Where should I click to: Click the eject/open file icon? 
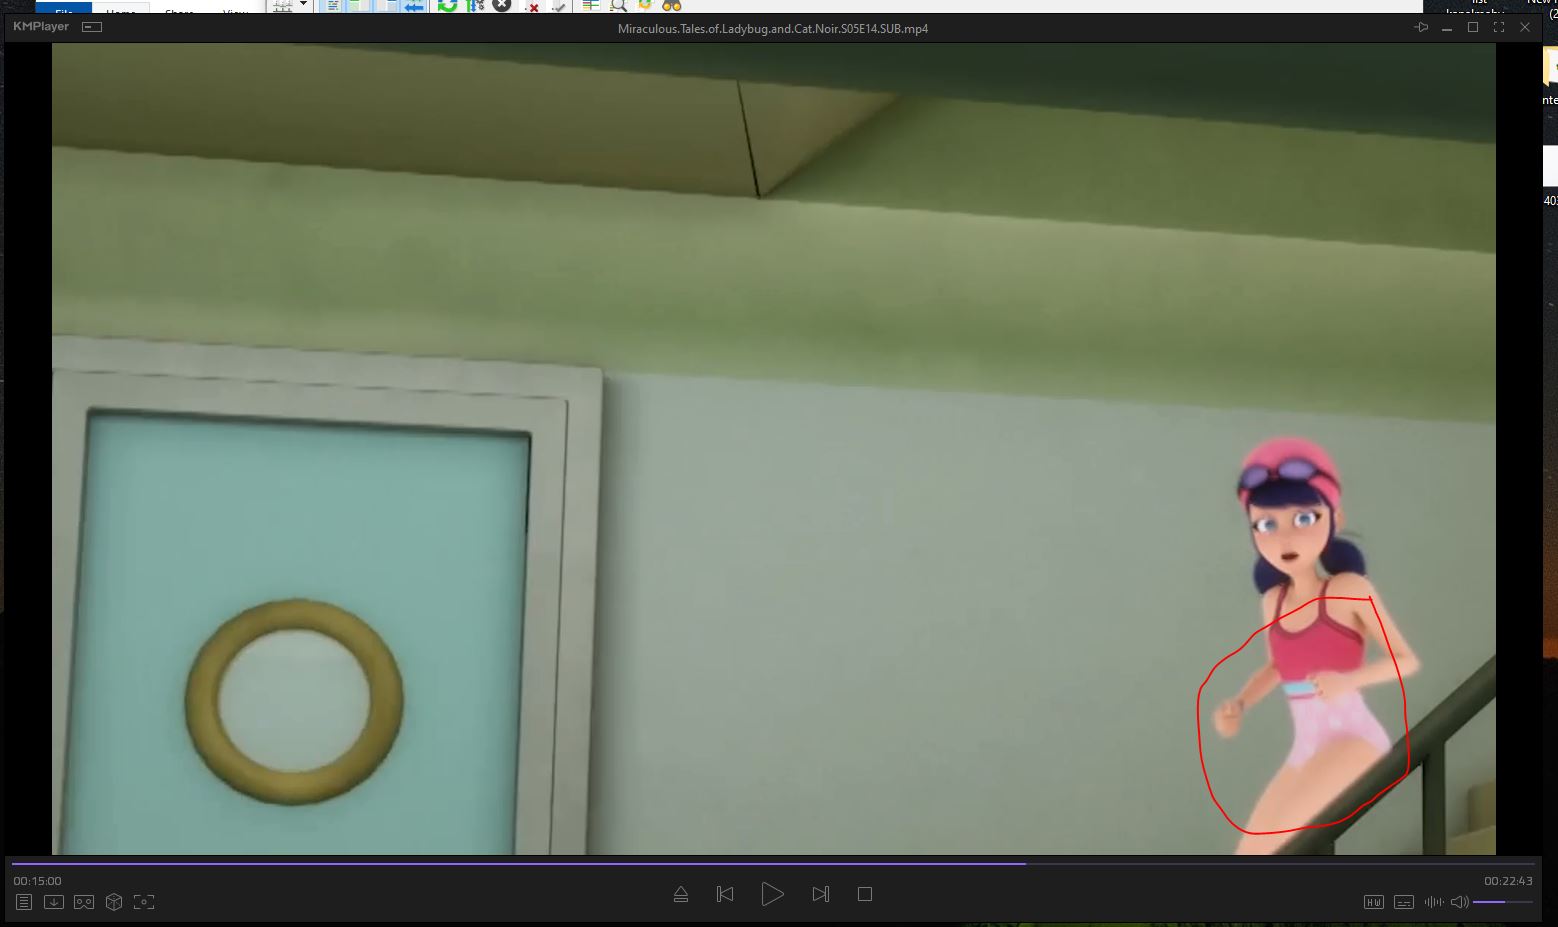tap(681, 894)
